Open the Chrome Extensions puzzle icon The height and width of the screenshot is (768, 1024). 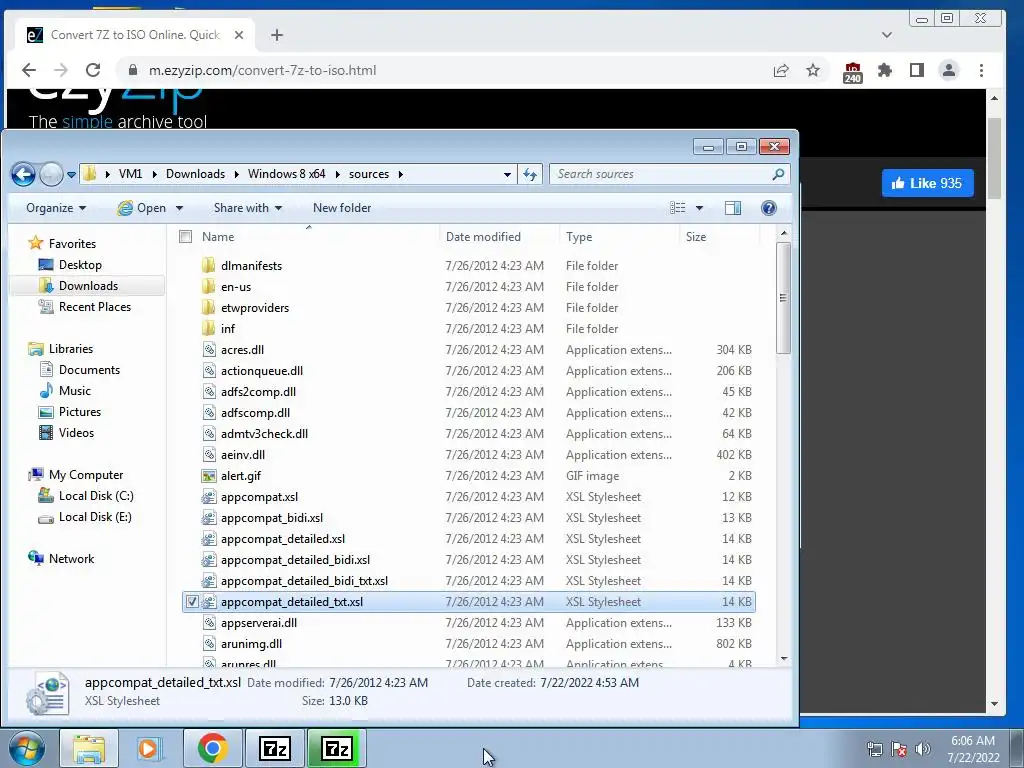coord(884,70)
